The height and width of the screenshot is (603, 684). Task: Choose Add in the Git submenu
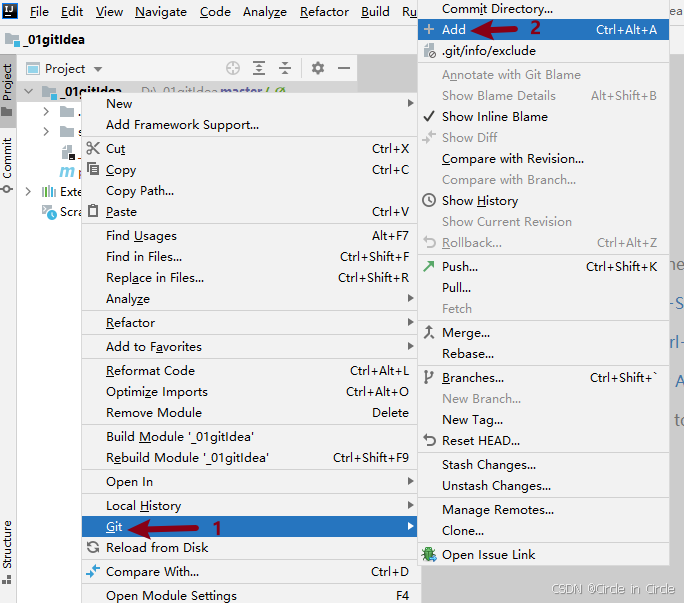tap(454, 30)
